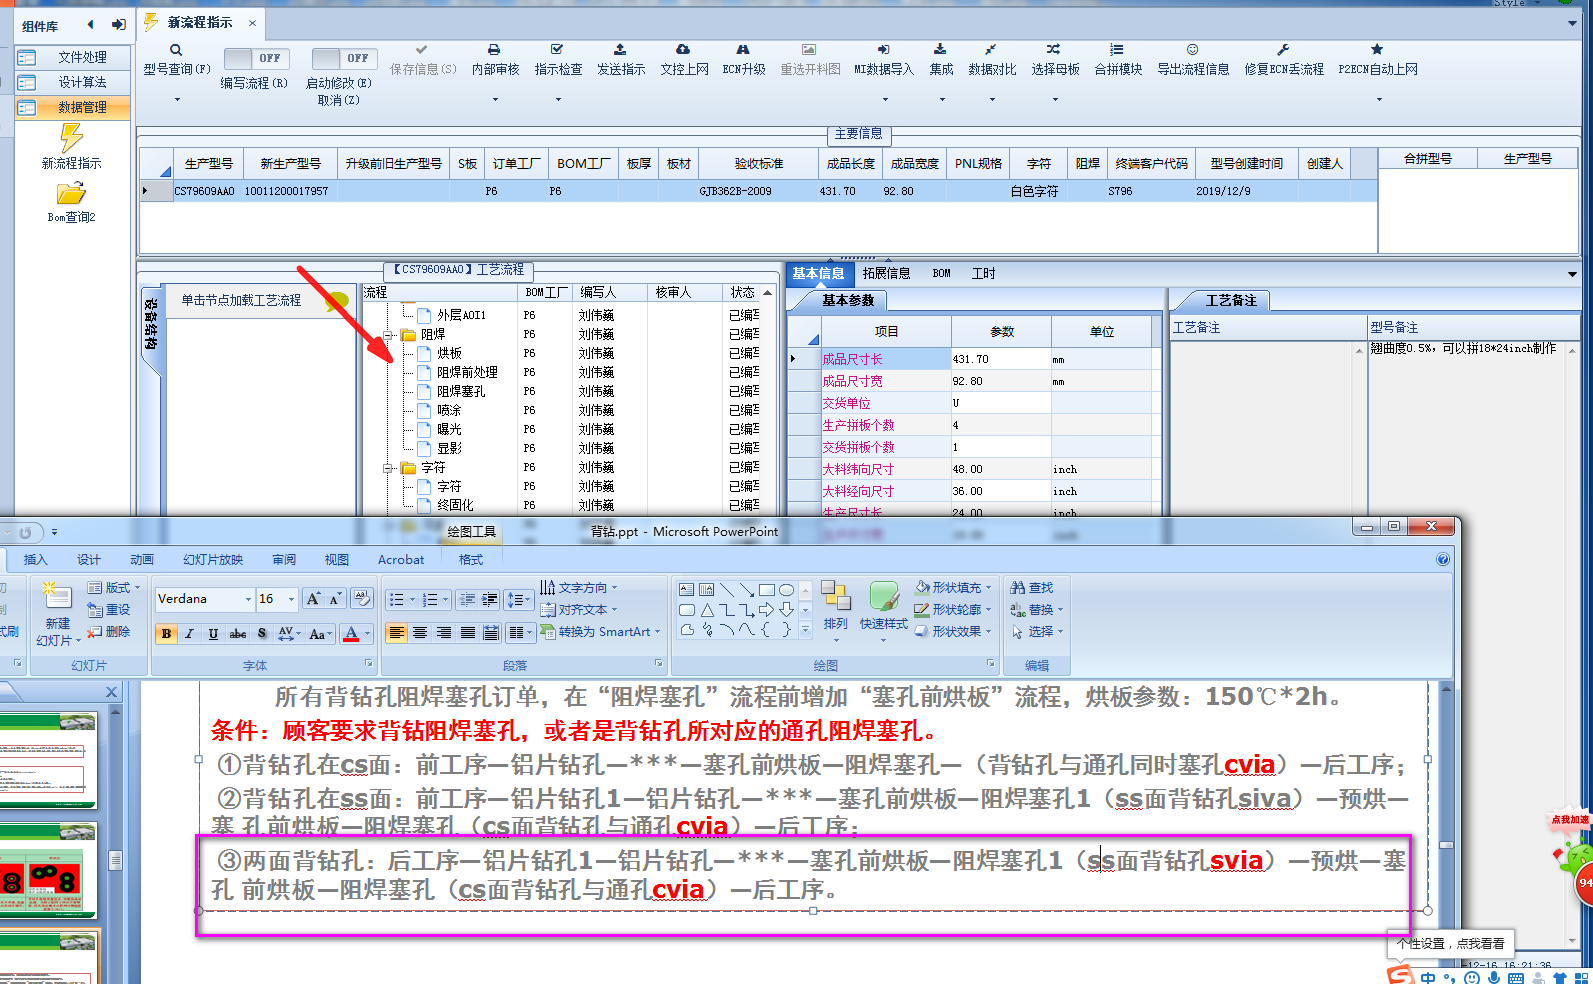
Task: Click the 数据对比 icon
Action: point(990,49)
